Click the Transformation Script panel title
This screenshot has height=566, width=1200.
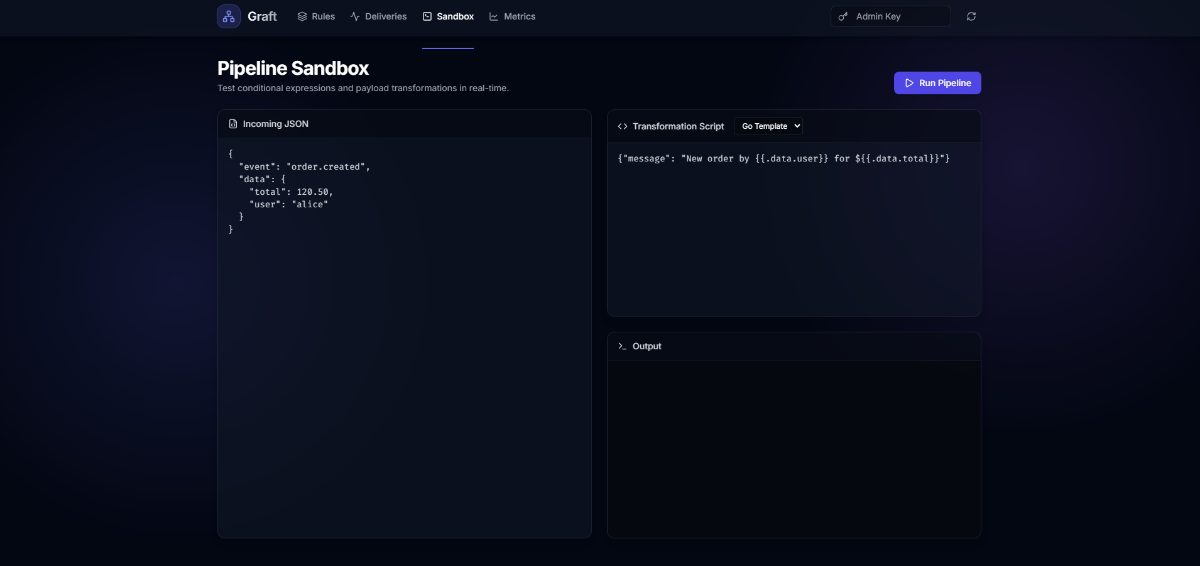point(678,126)
